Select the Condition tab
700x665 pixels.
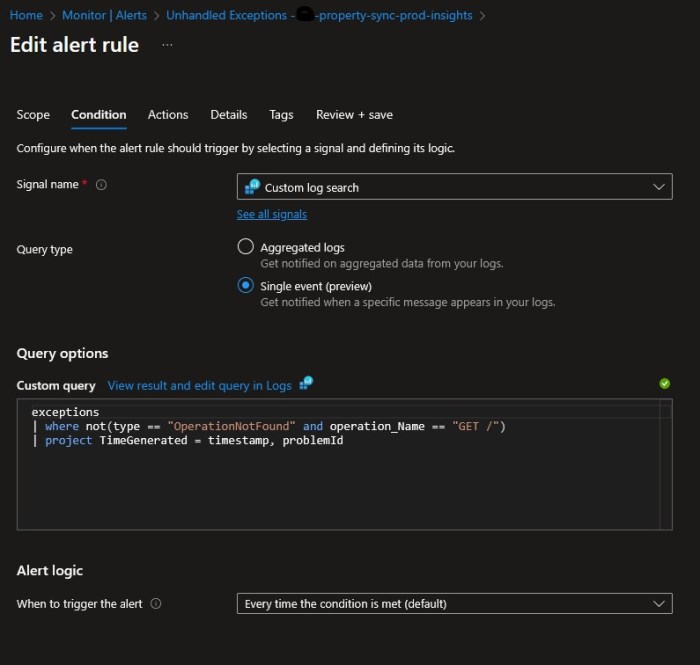coord(99,115)
